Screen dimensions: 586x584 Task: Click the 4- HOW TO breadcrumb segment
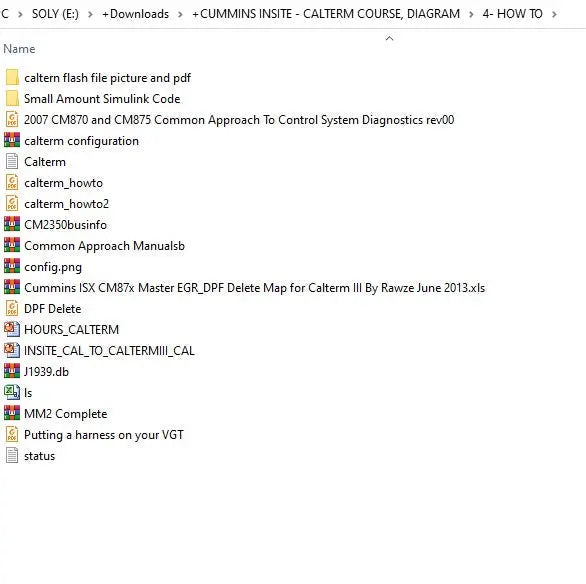(x=512, y=14)
